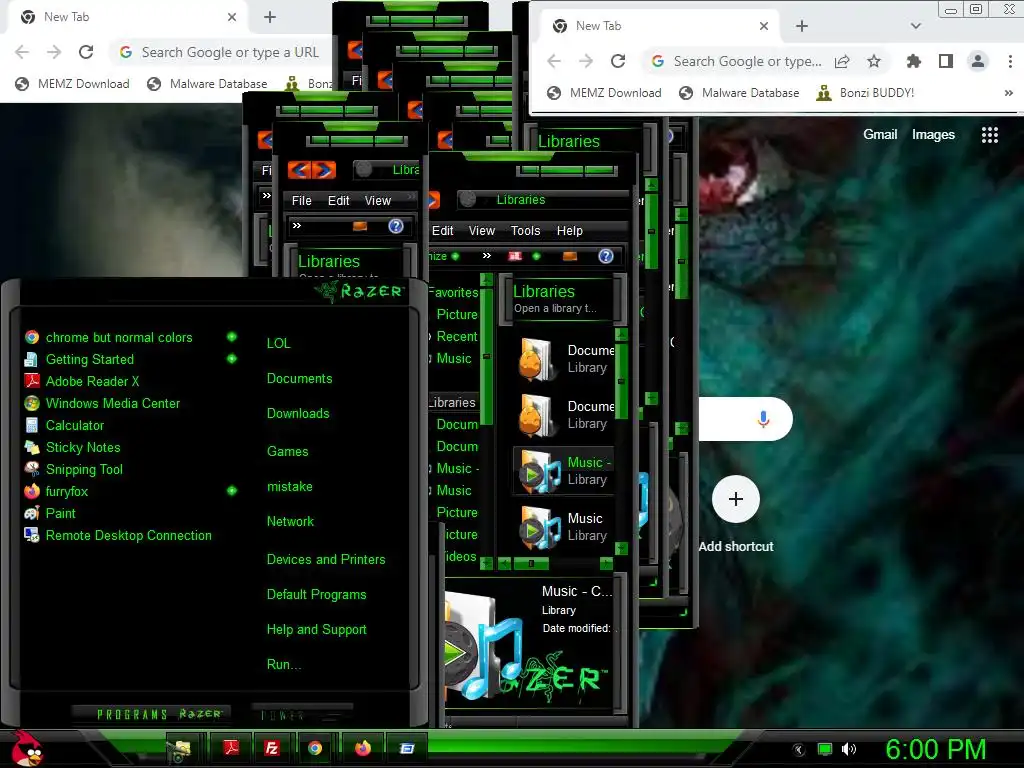
Task: Click Add shortcut plus button
Action: (x=735, y=499)
